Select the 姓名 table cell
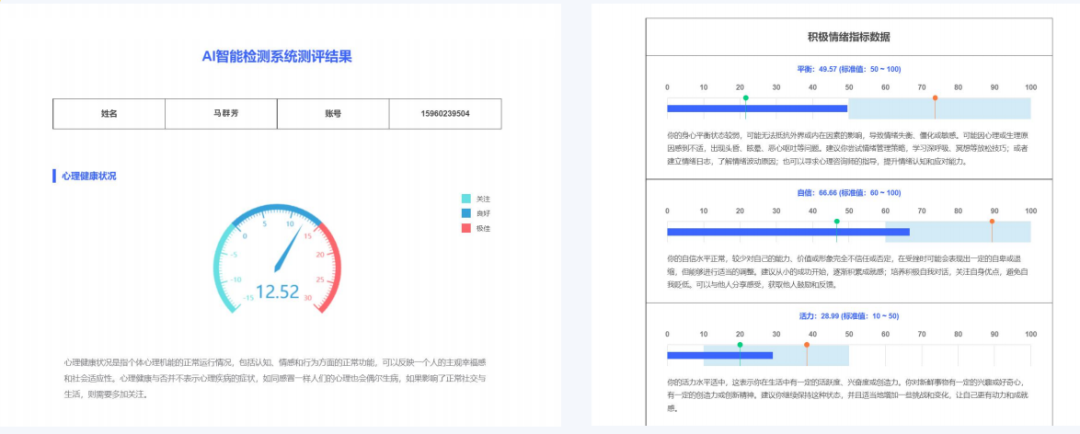Screen dimensions: 1080x434 tap(109, 114)
